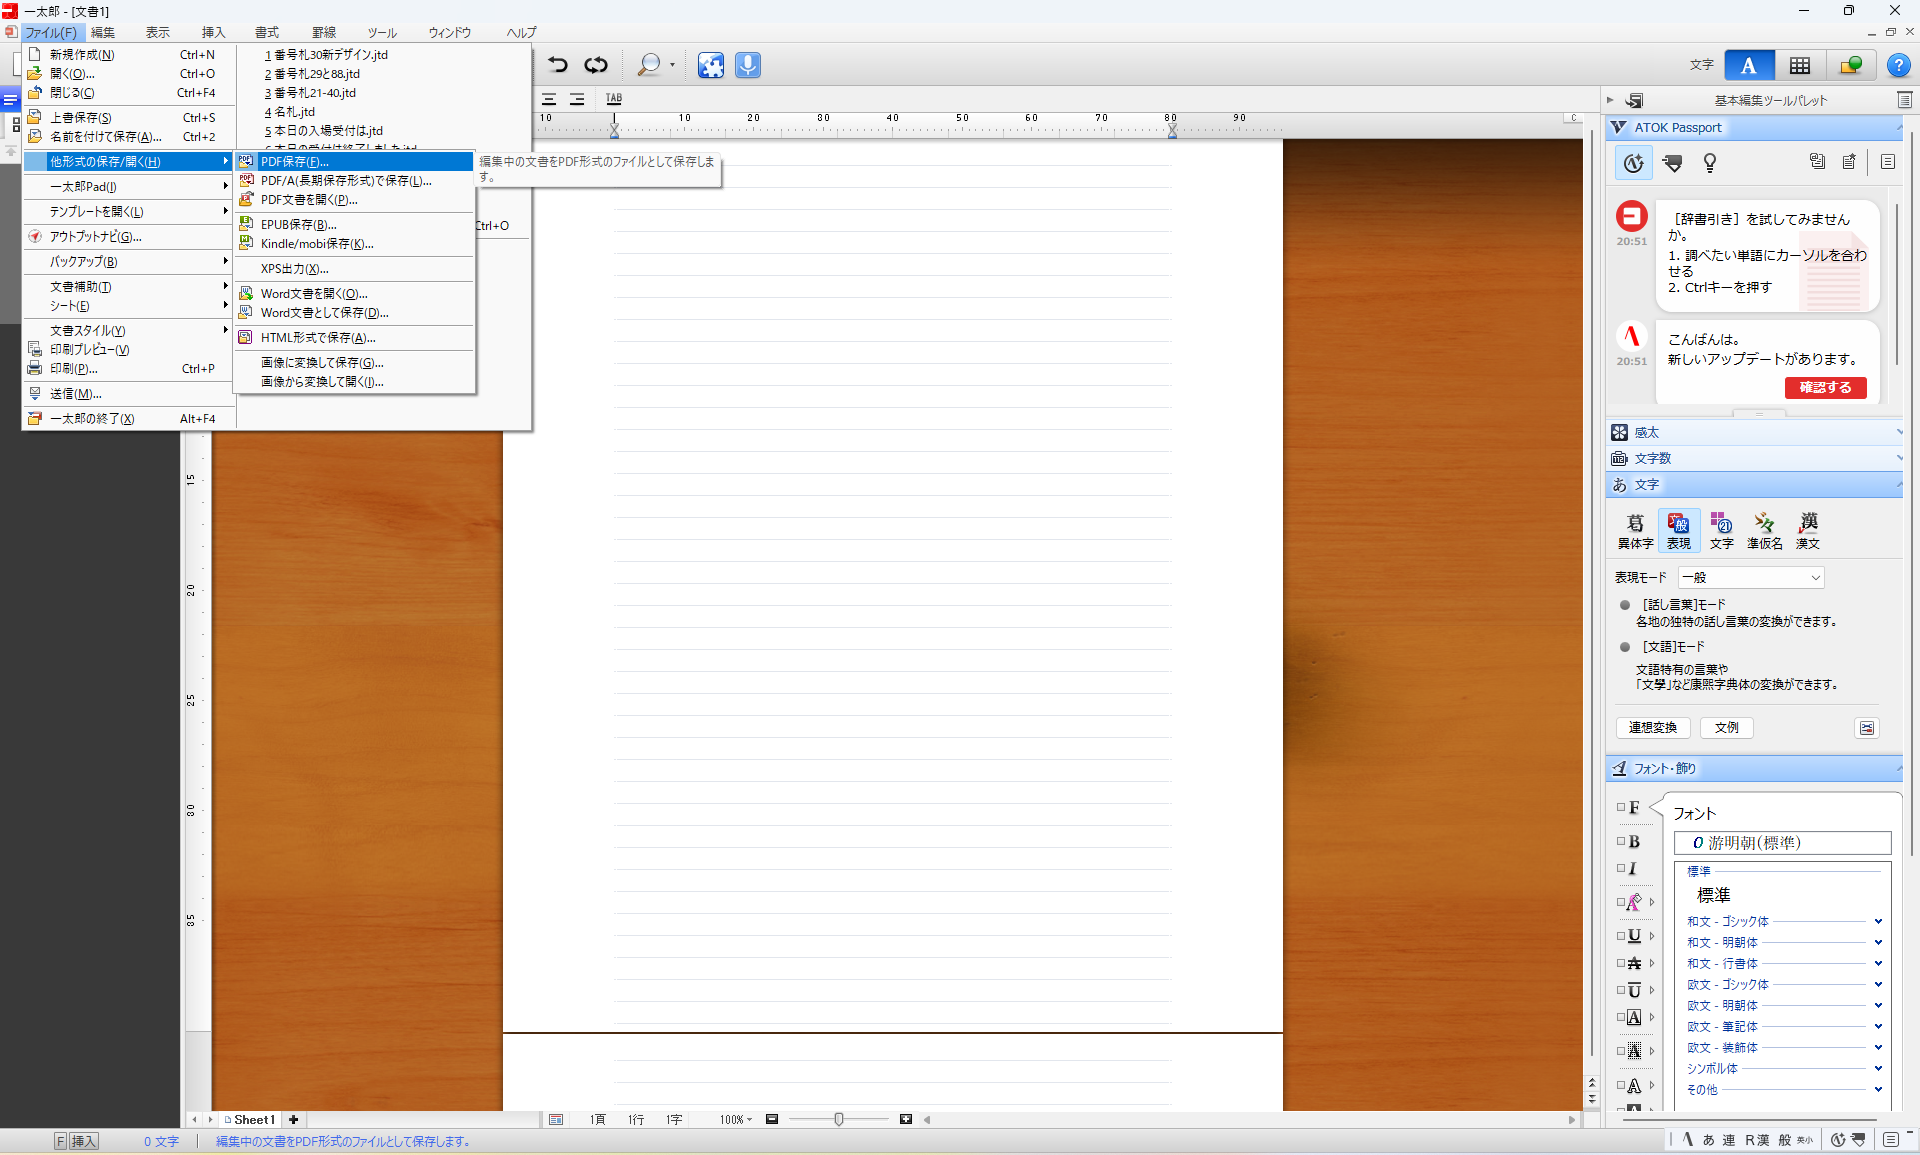Select Word文書として保存 from submenu
Screen dimensions: 1920x1155
coord(324,313)
